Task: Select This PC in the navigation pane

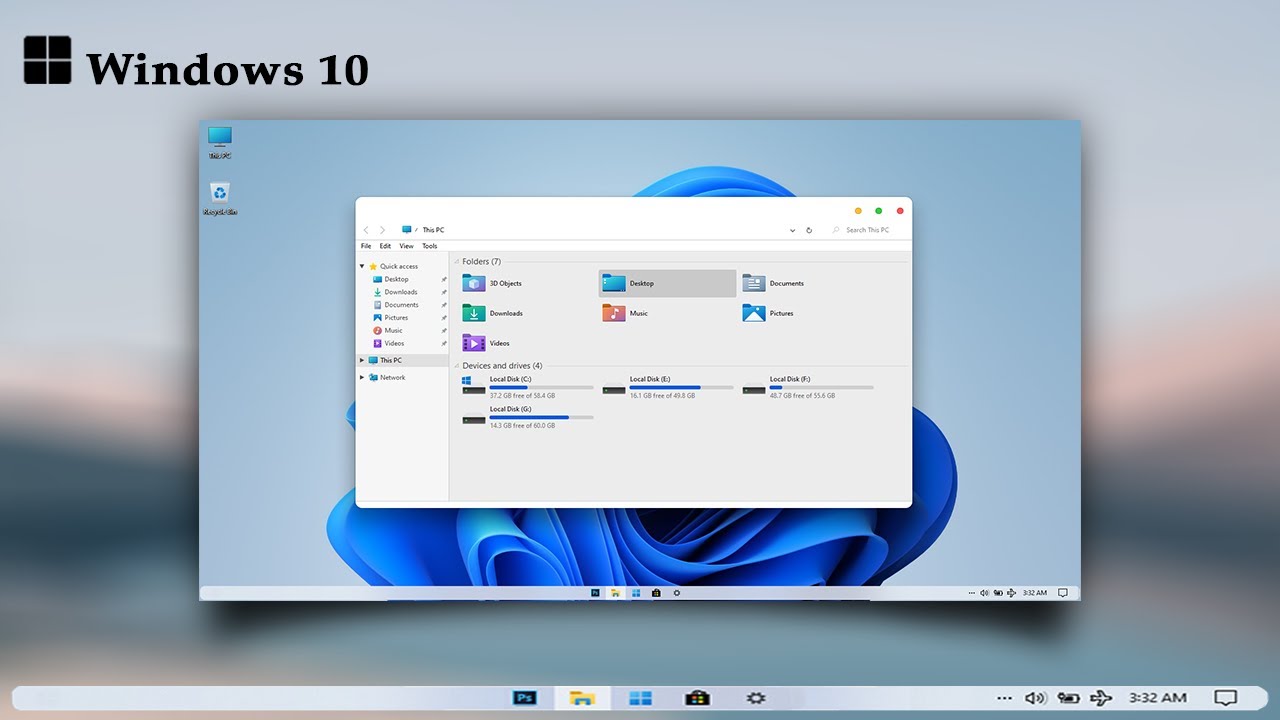Action: [x=403, y=360]
